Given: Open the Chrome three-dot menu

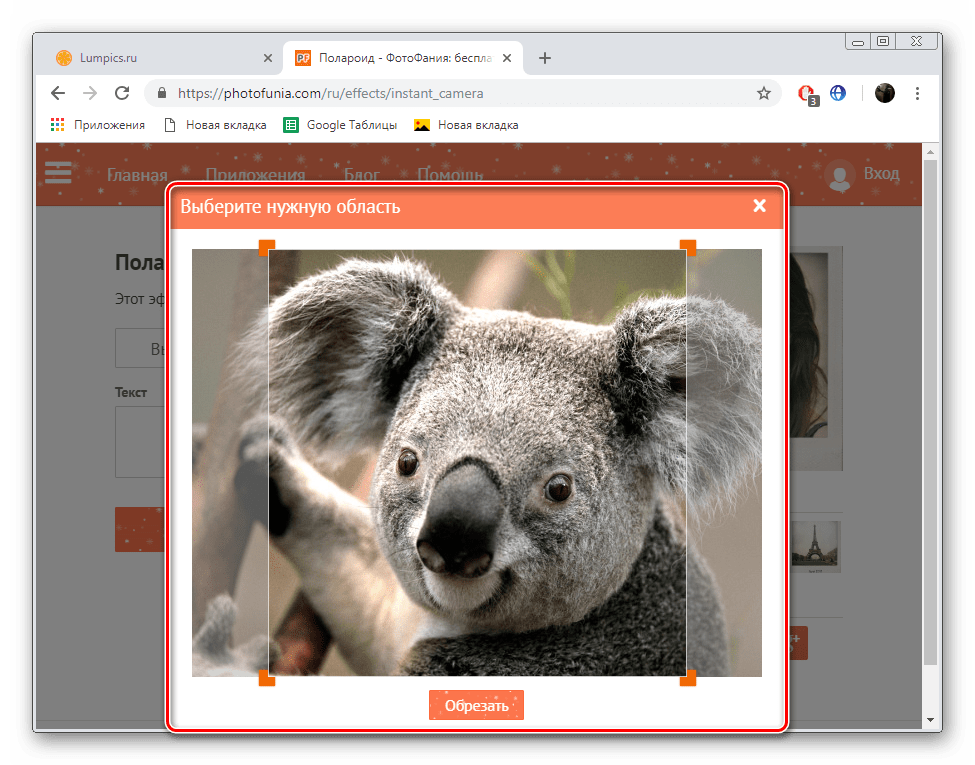Looking at the screenshot, I should (918, 93).
